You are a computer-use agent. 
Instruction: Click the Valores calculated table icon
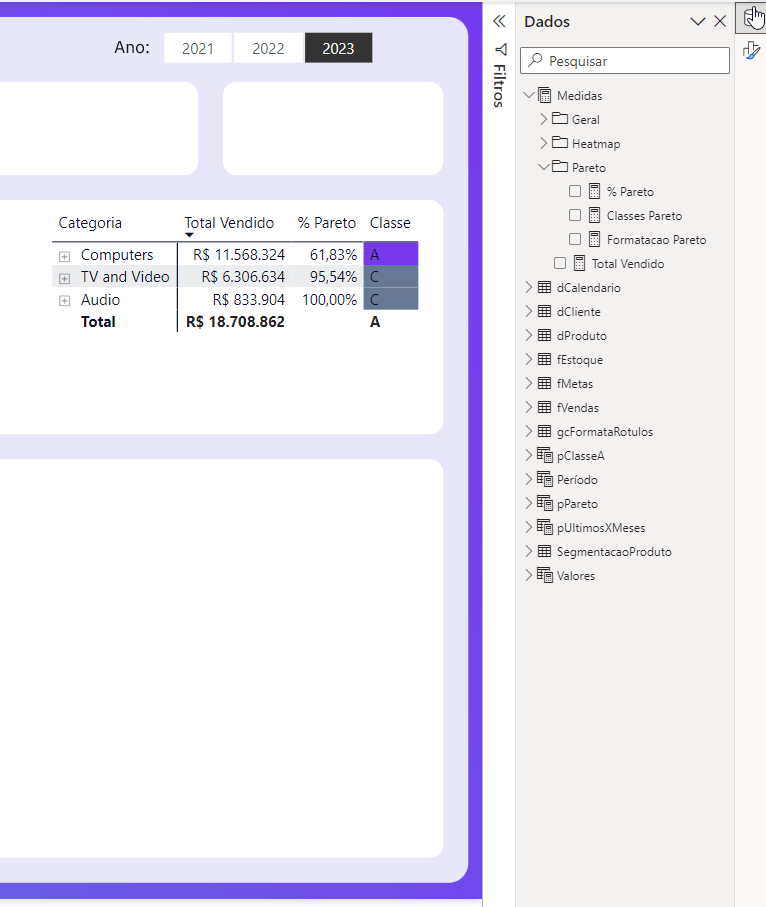pyautogui.click(x=544, y=575)
